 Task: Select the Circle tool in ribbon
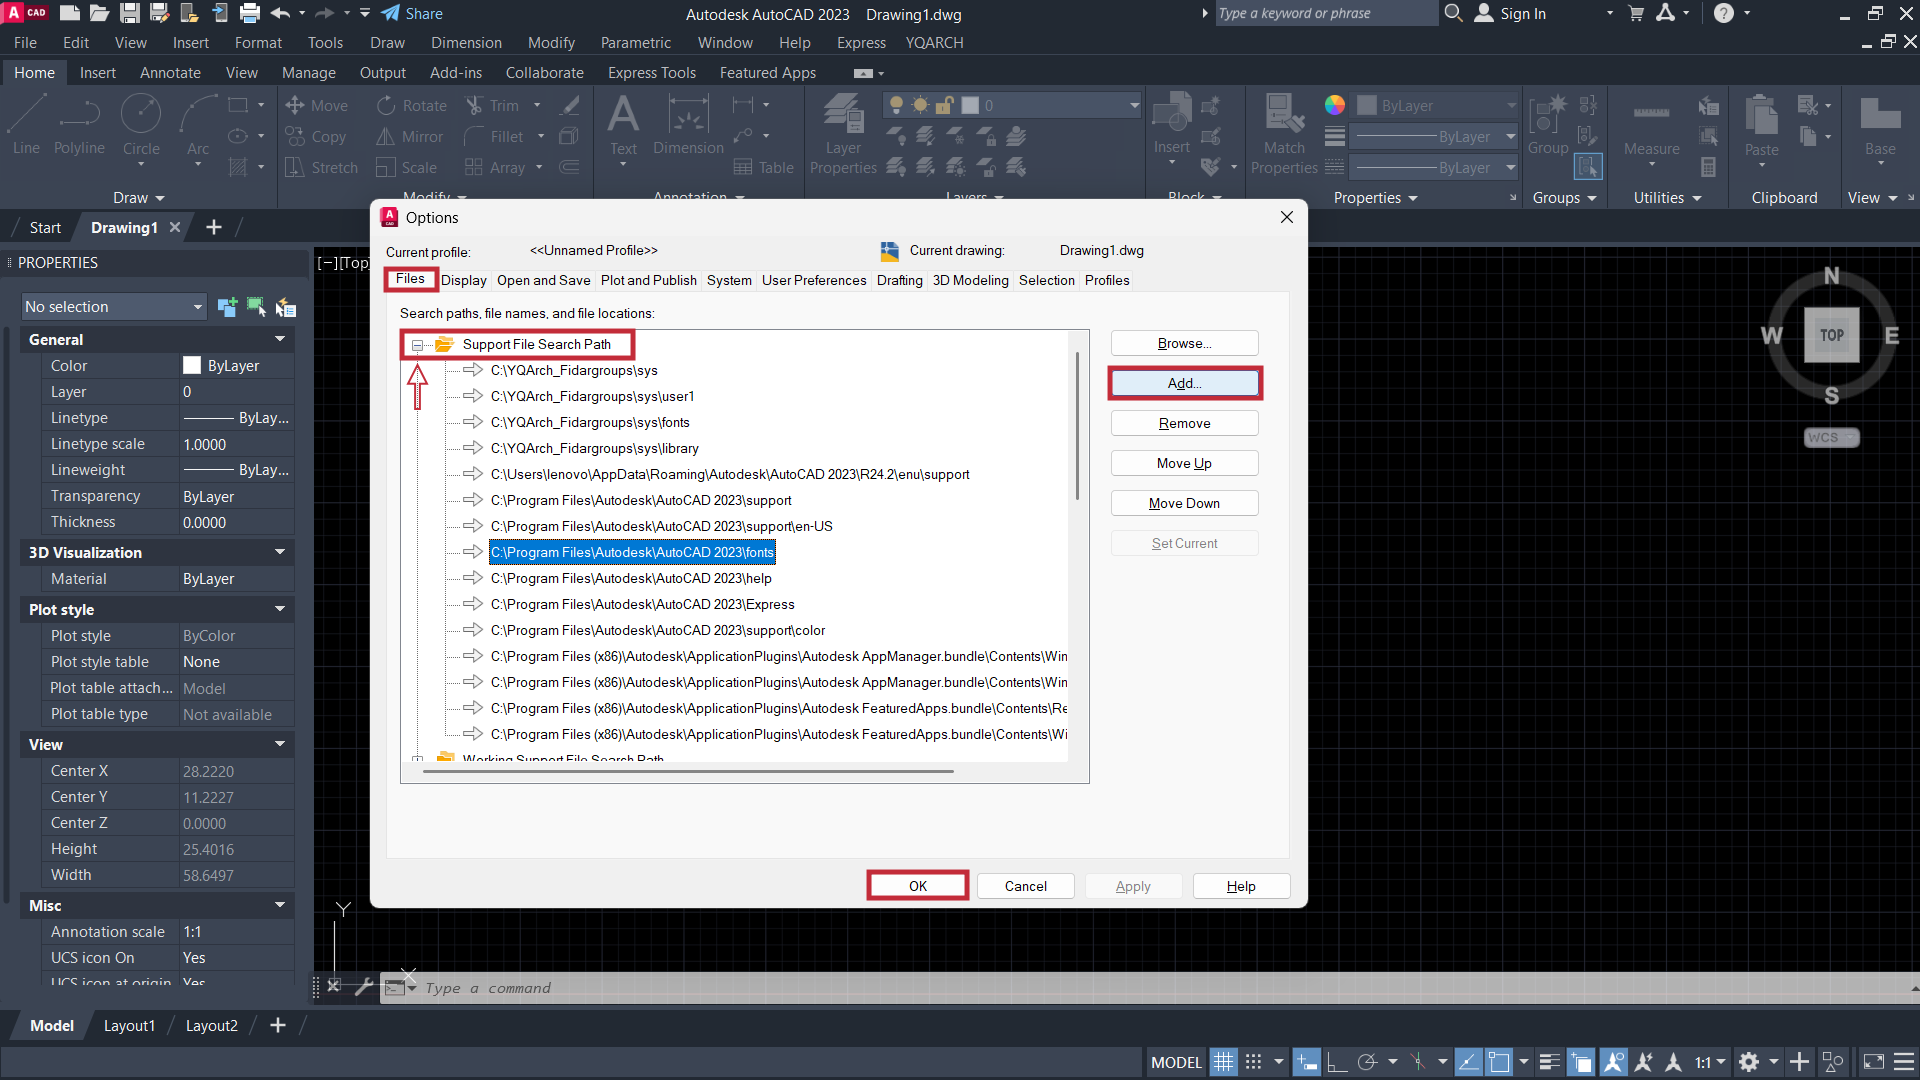(x=141, y=124)
